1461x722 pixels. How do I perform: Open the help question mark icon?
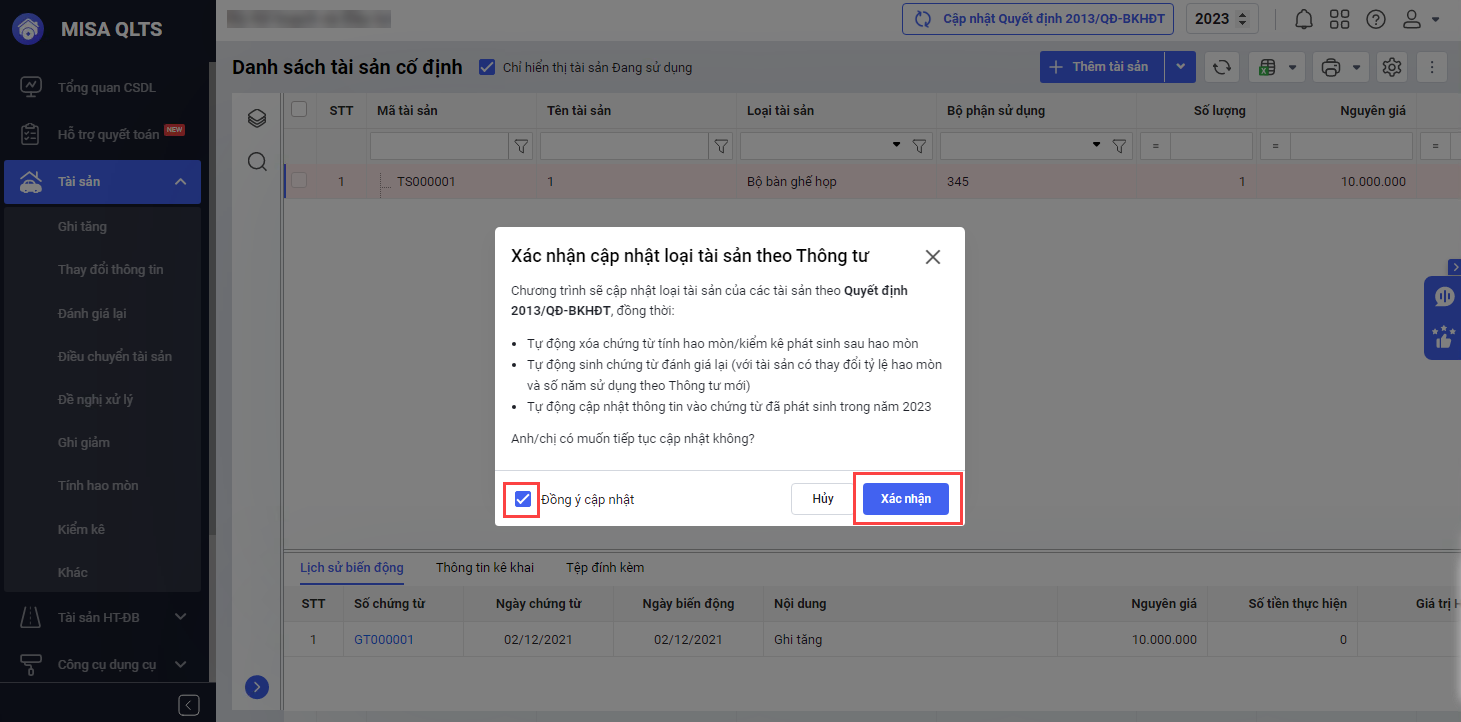(1376, 19)
